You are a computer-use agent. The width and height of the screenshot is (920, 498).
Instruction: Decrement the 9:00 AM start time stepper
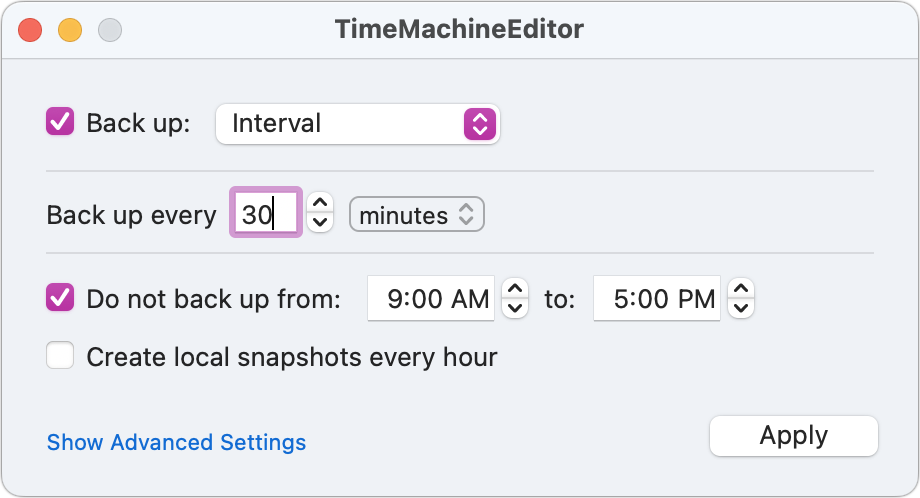point(515,307)
